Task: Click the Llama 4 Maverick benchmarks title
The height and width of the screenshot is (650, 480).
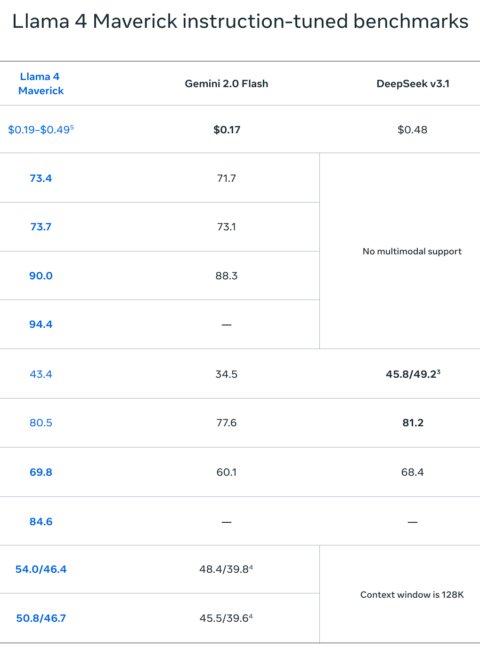Action: pos(240,21)
